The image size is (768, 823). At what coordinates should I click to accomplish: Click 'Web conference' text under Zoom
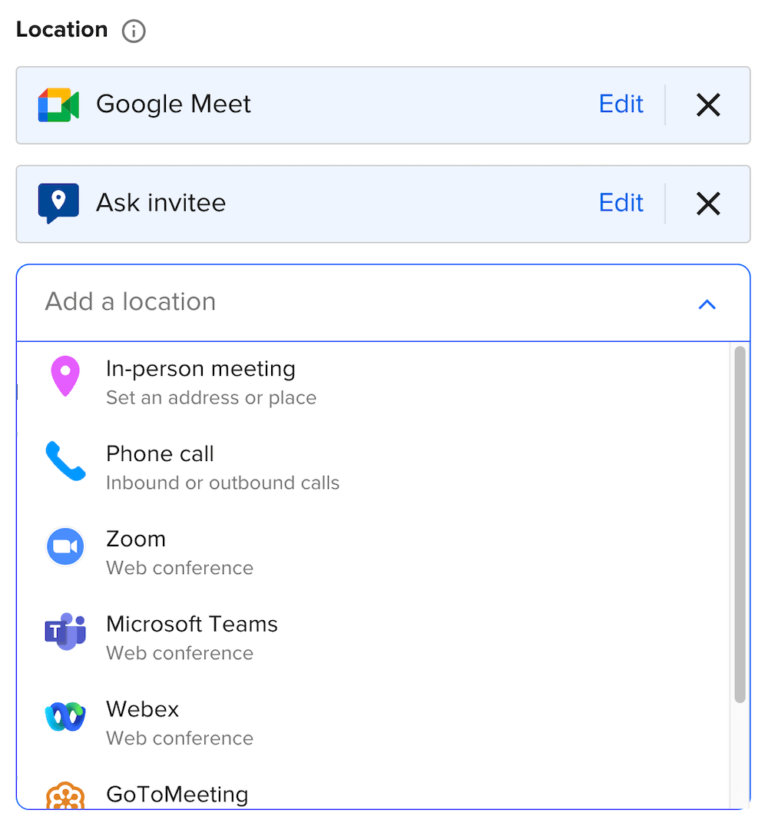tap(180, 568)
